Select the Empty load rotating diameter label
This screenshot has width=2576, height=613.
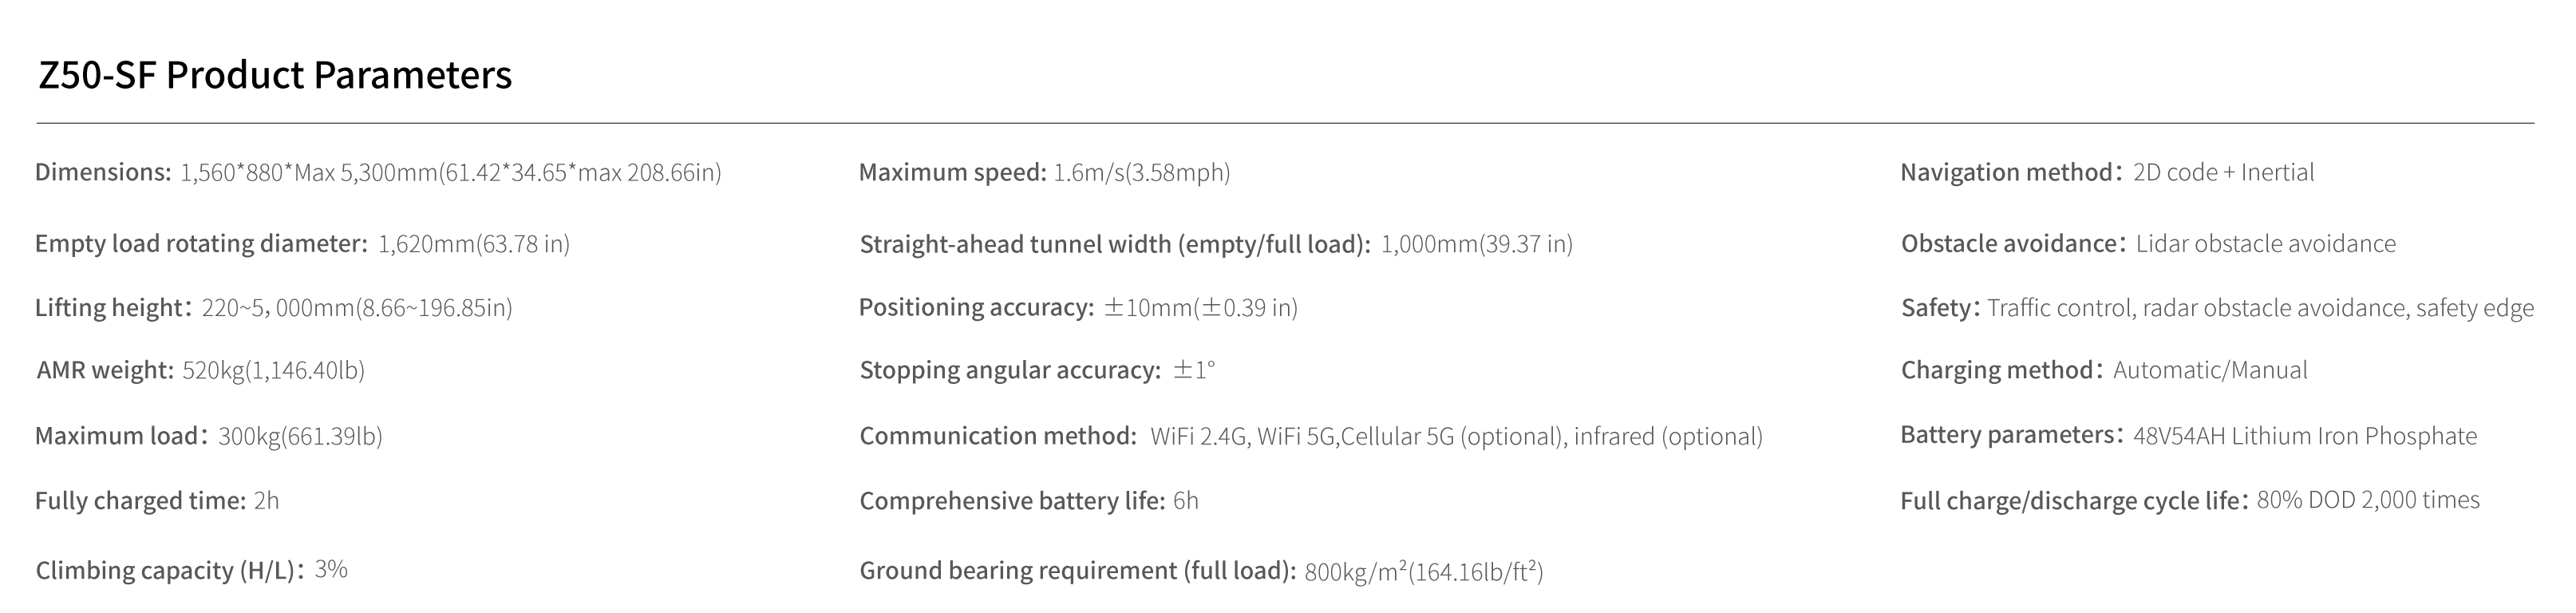tap(202, 244)
